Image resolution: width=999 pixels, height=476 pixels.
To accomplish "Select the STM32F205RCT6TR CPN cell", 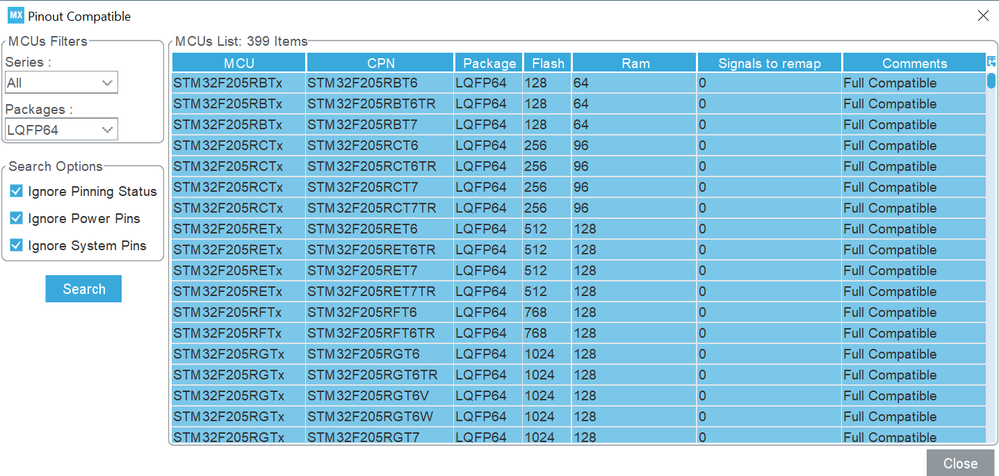I will (x=380, y=166).
